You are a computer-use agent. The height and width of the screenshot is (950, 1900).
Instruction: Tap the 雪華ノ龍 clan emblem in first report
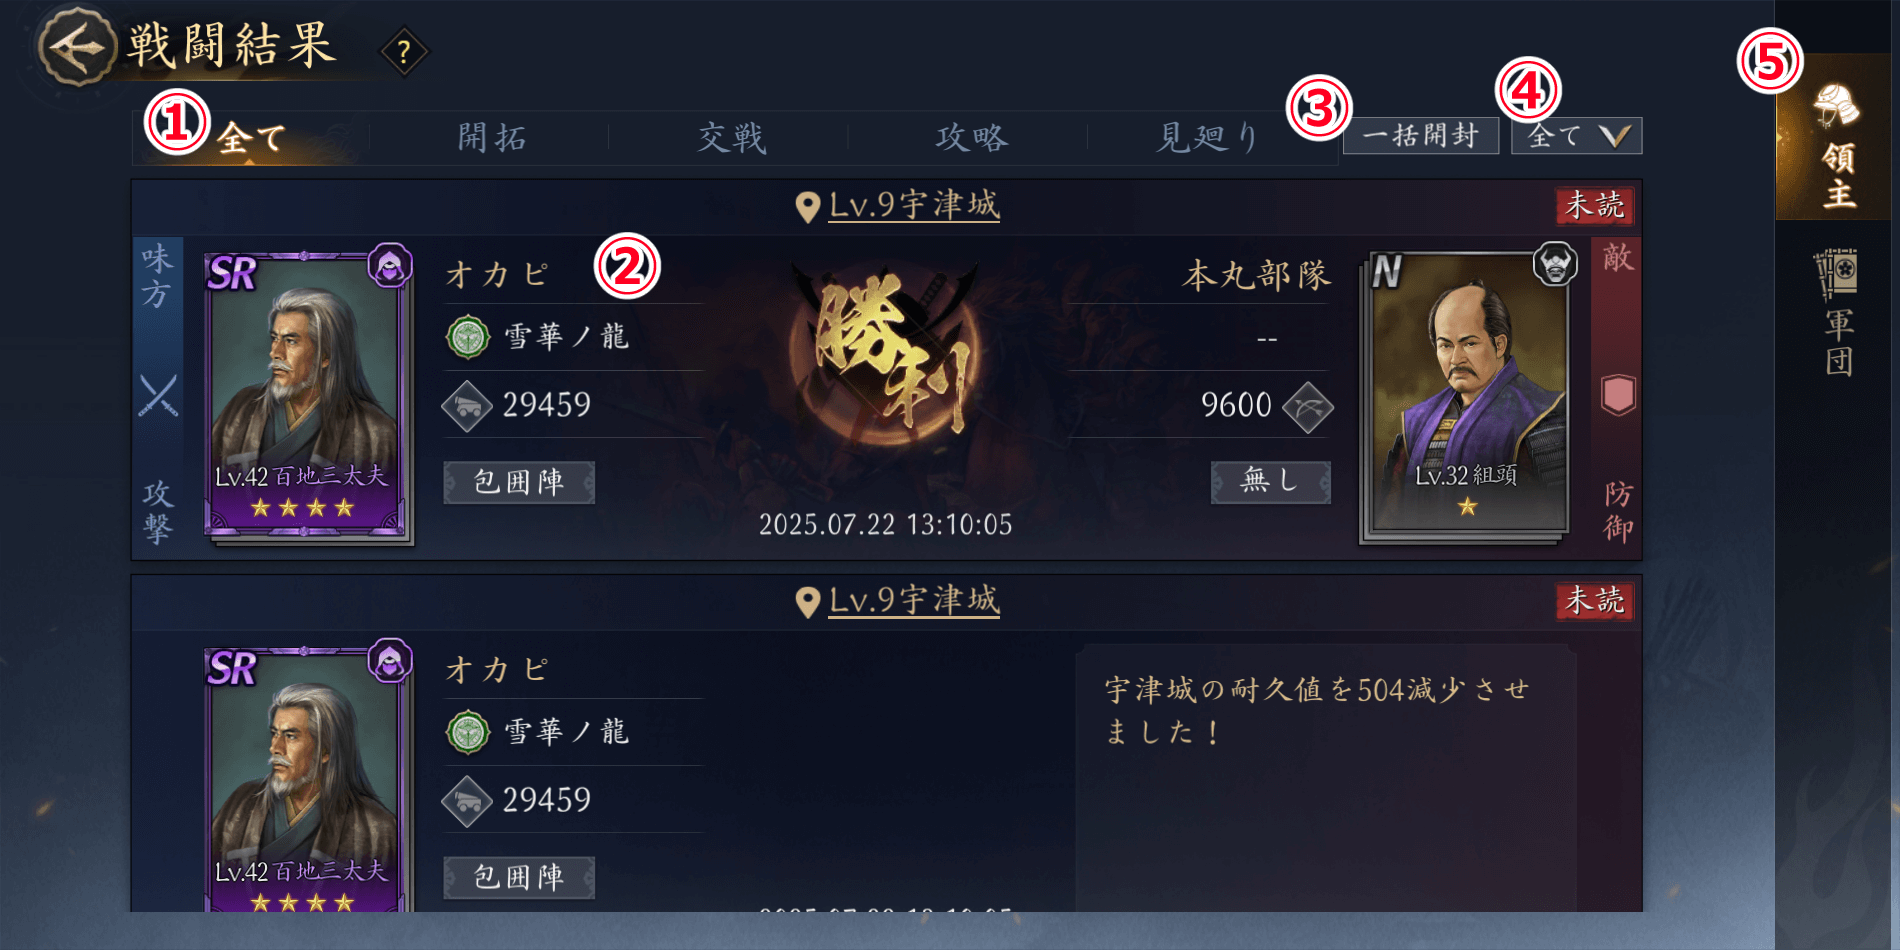point(467,337)
